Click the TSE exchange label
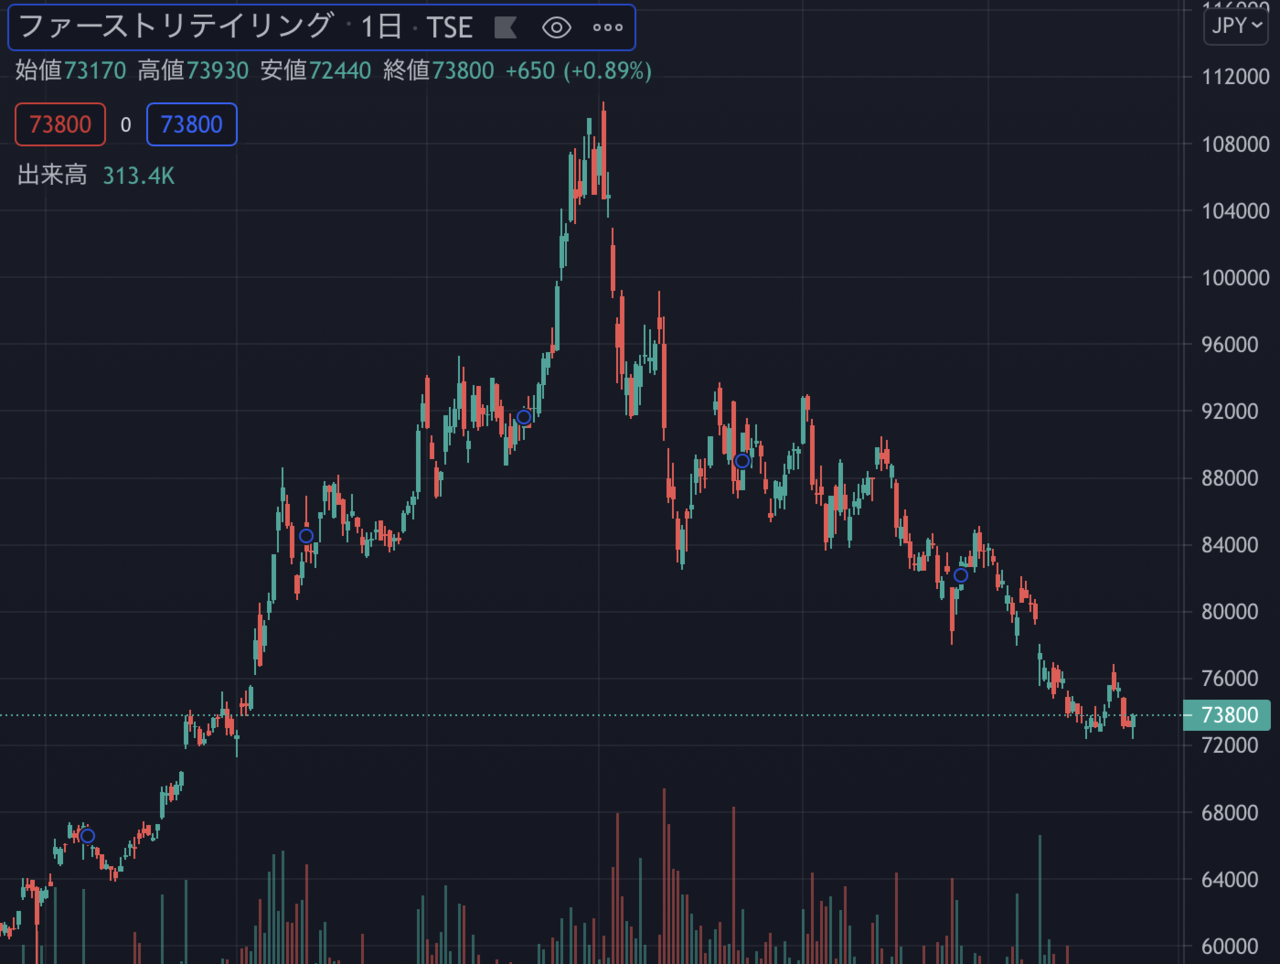Viewport: 1280px width, 964px height. (x=449, y=27)
